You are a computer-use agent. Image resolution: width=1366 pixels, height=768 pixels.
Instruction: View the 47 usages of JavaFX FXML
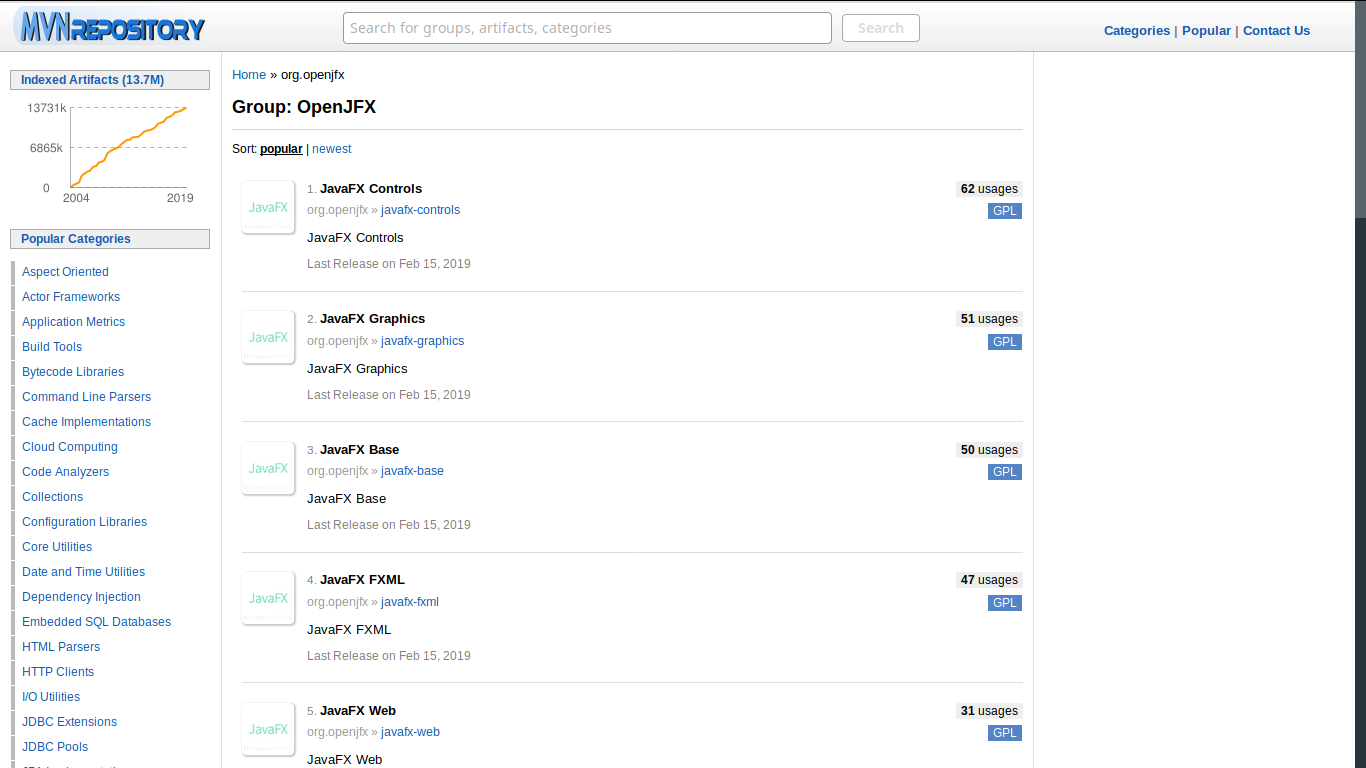(x=989, y=580)
